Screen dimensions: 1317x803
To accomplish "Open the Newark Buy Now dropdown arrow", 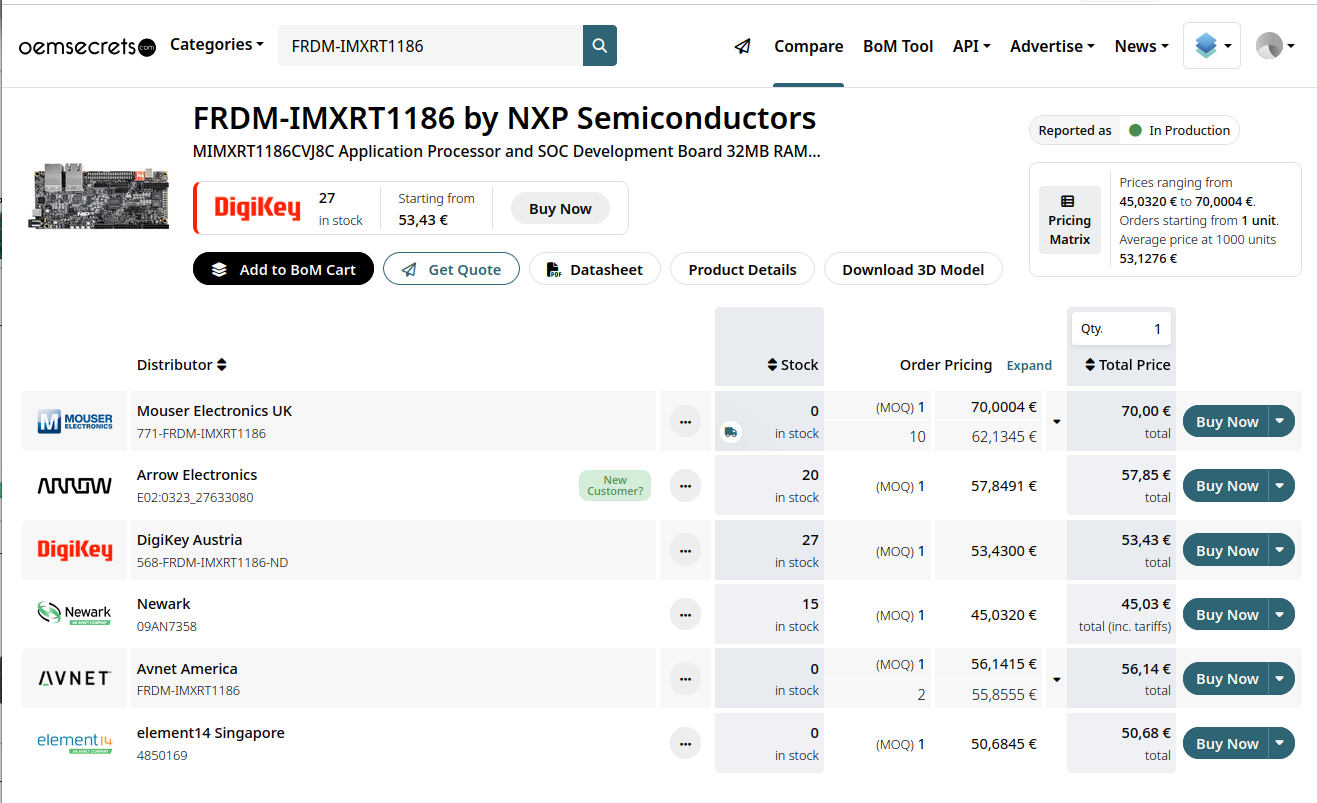I will 1280,615.
